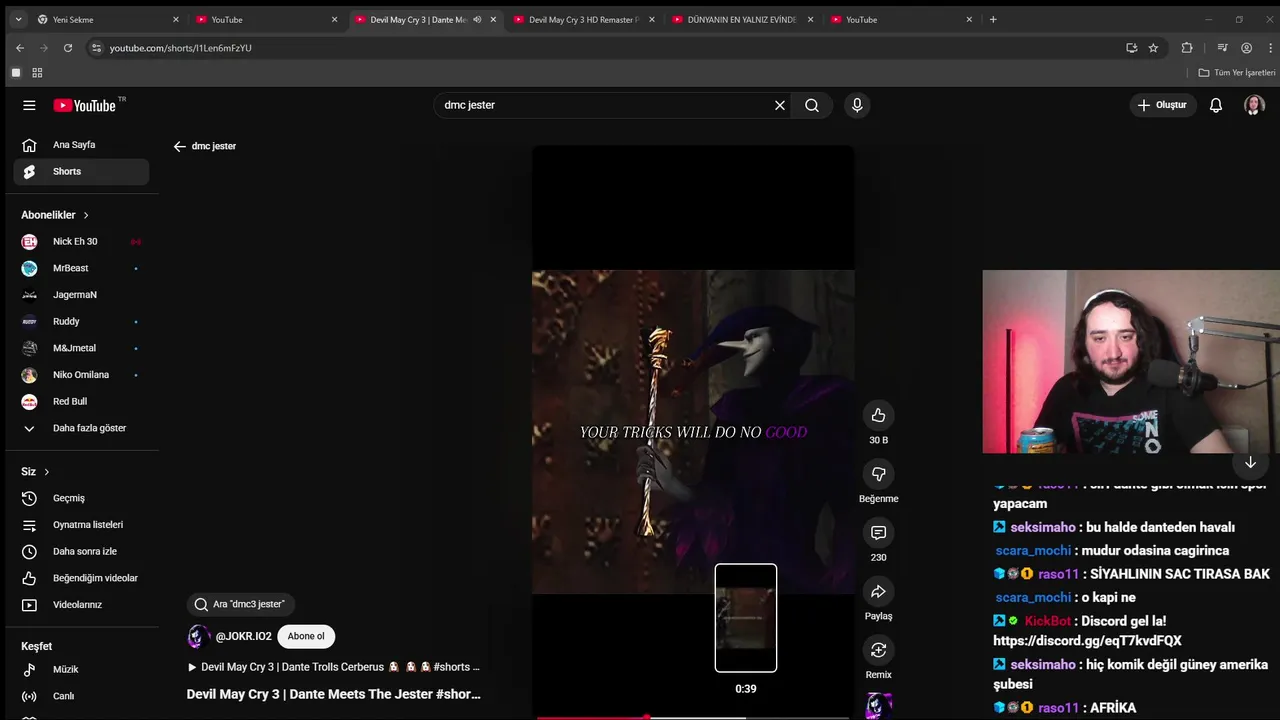Open the apps shortcut in bookmarks bar

(37, 73)
